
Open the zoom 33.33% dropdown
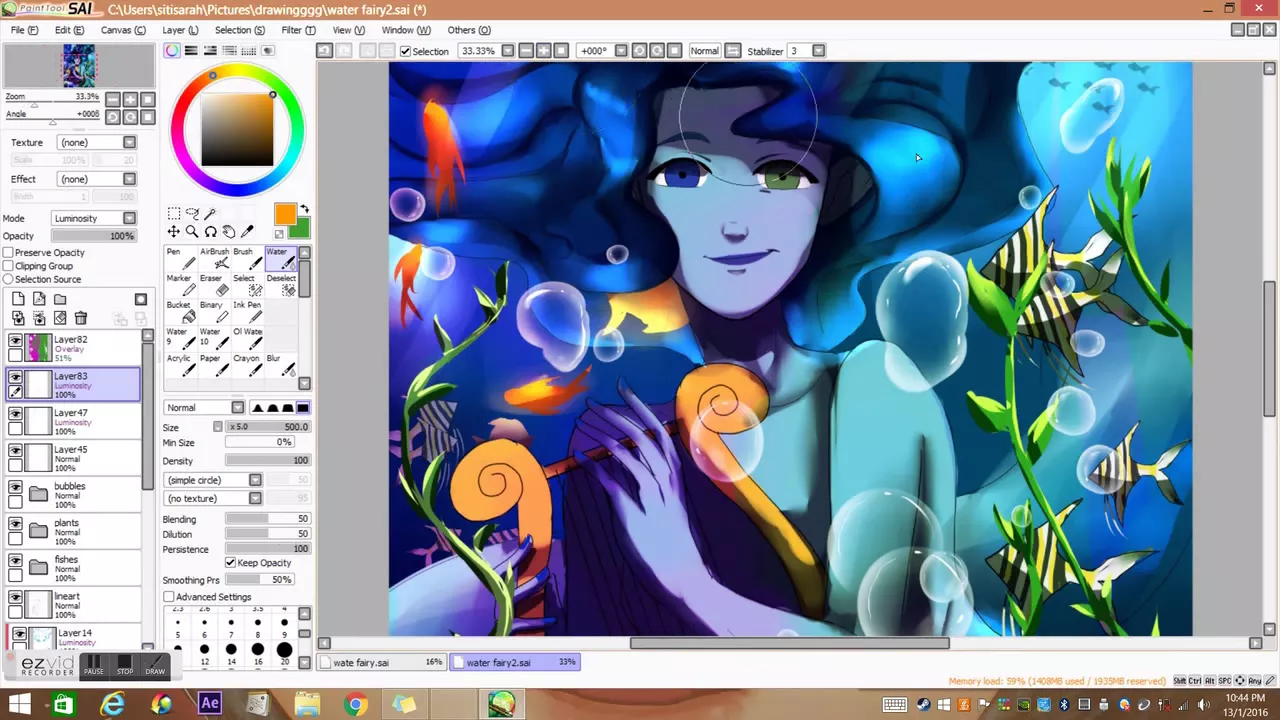[x=507, y=51]
